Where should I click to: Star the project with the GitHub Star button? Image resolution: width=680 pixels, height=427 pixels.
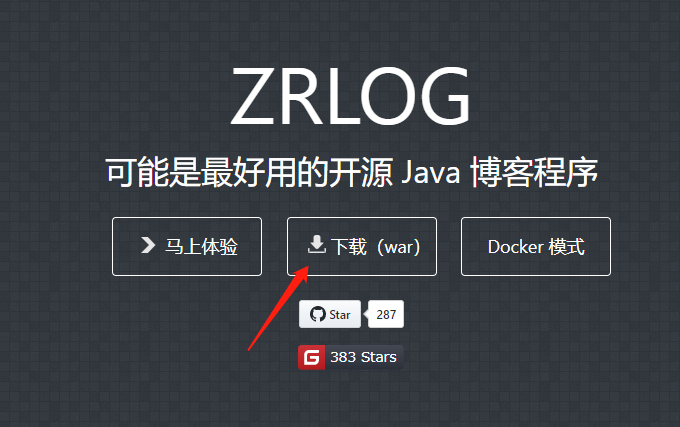click(x=330, y=314)
